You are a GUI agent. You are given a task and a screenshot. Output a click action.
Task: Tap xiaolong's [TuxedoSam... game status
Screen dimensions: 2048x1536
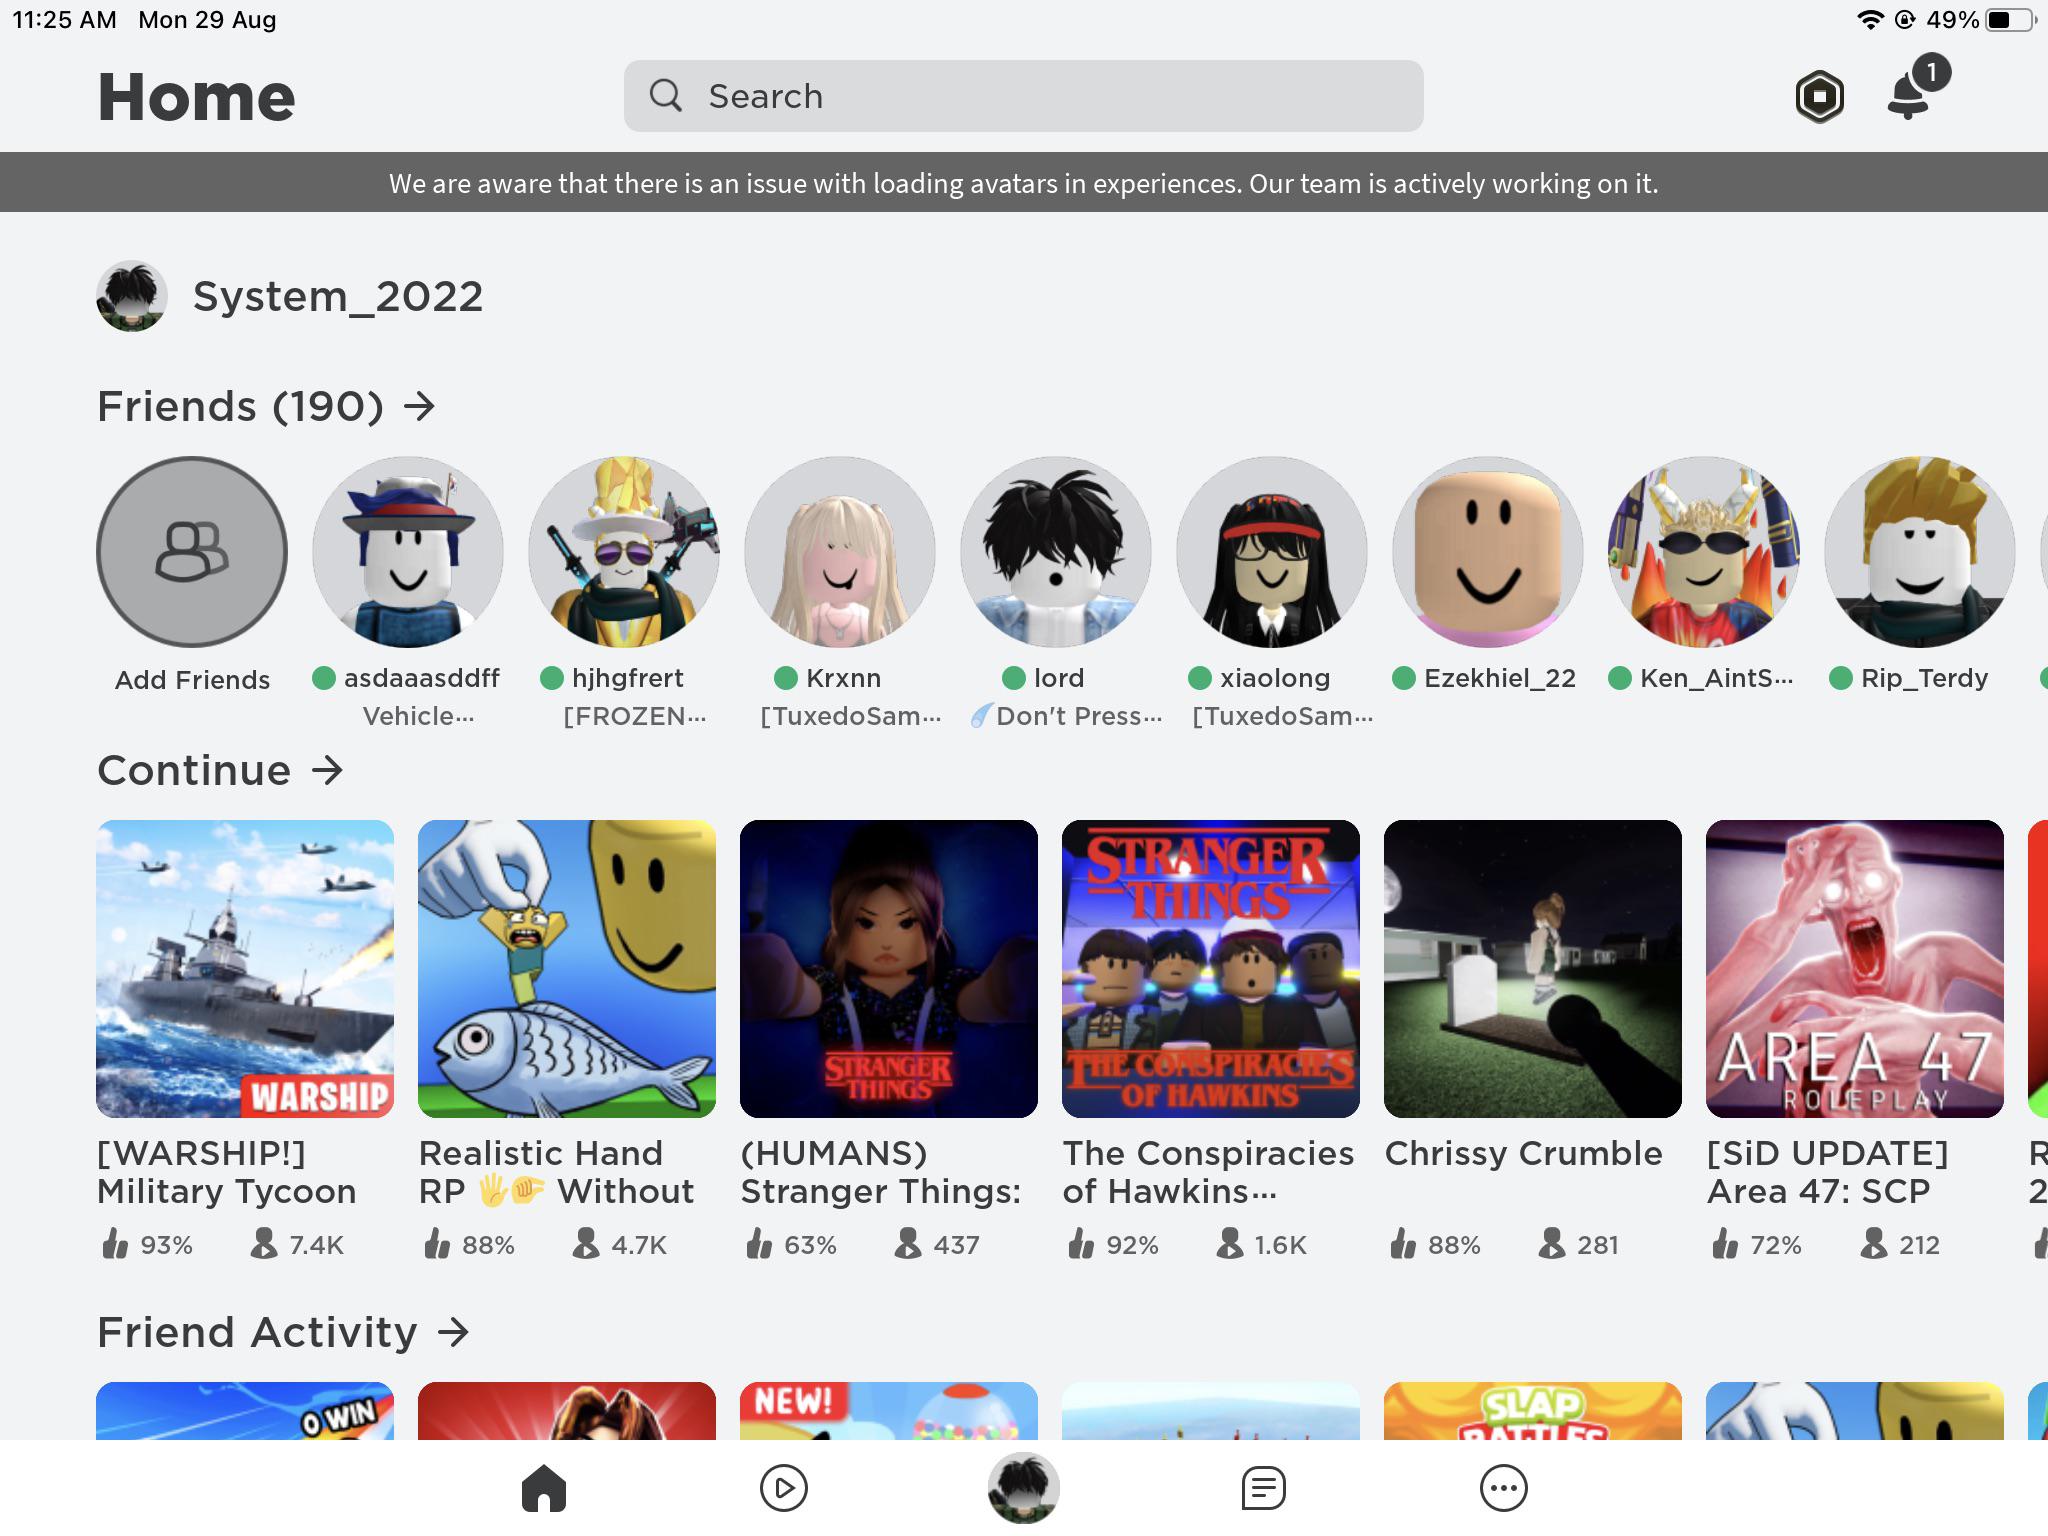tap(1282, 716)
